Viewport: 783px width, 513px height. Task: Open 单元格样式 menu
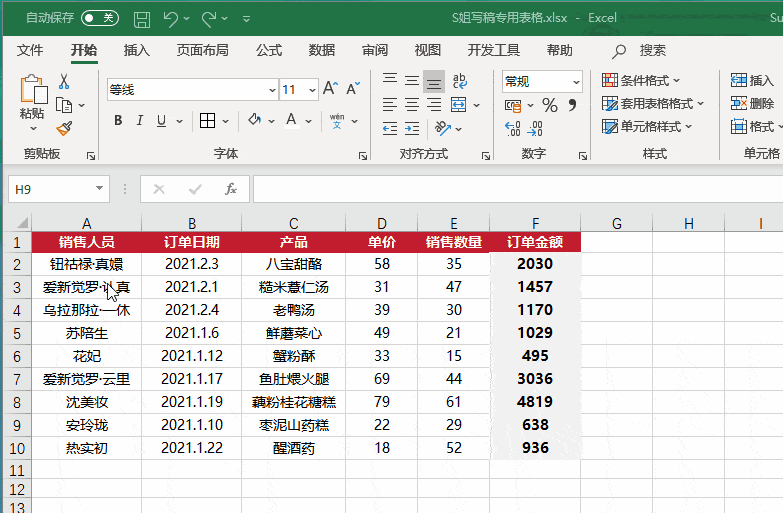[647, 126]
